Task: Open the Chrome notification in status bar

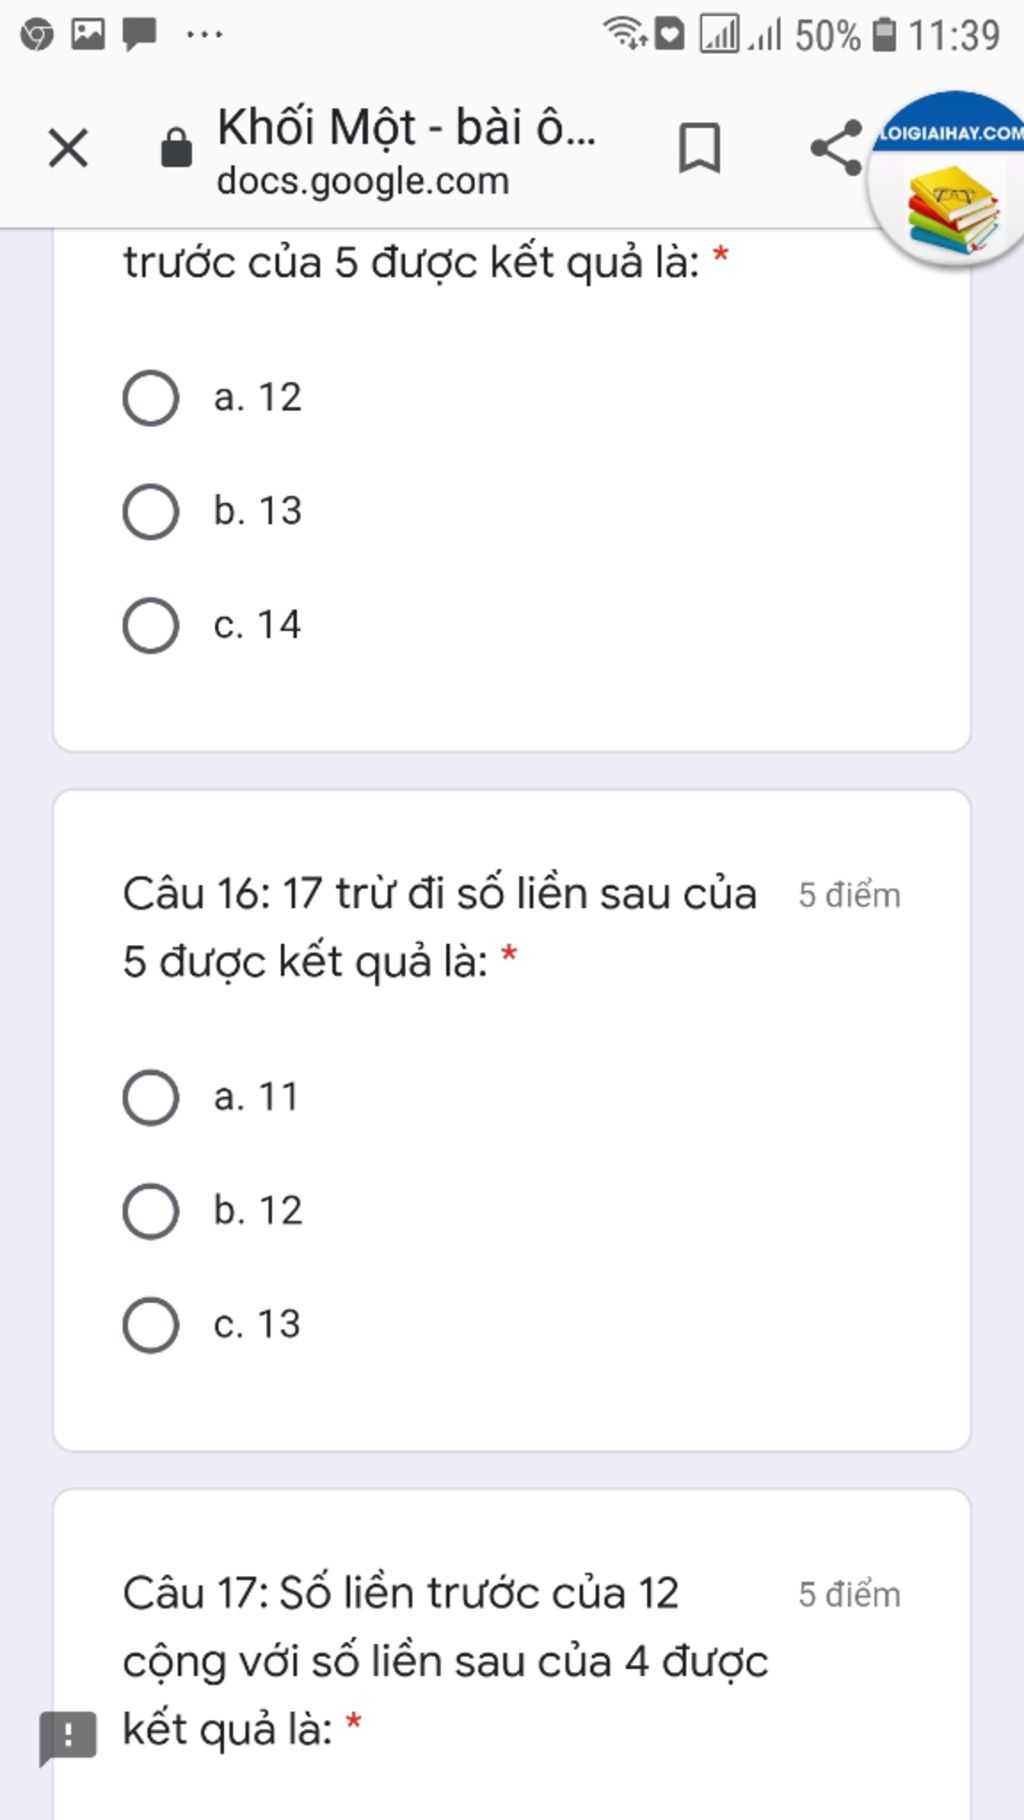Action: click(x=37, y=35)
